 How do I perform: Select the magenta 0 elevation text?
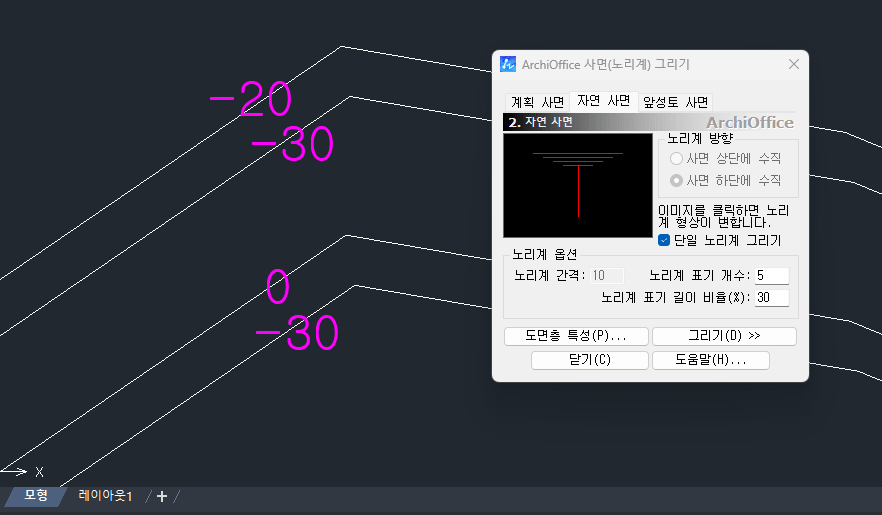[278, 287]
